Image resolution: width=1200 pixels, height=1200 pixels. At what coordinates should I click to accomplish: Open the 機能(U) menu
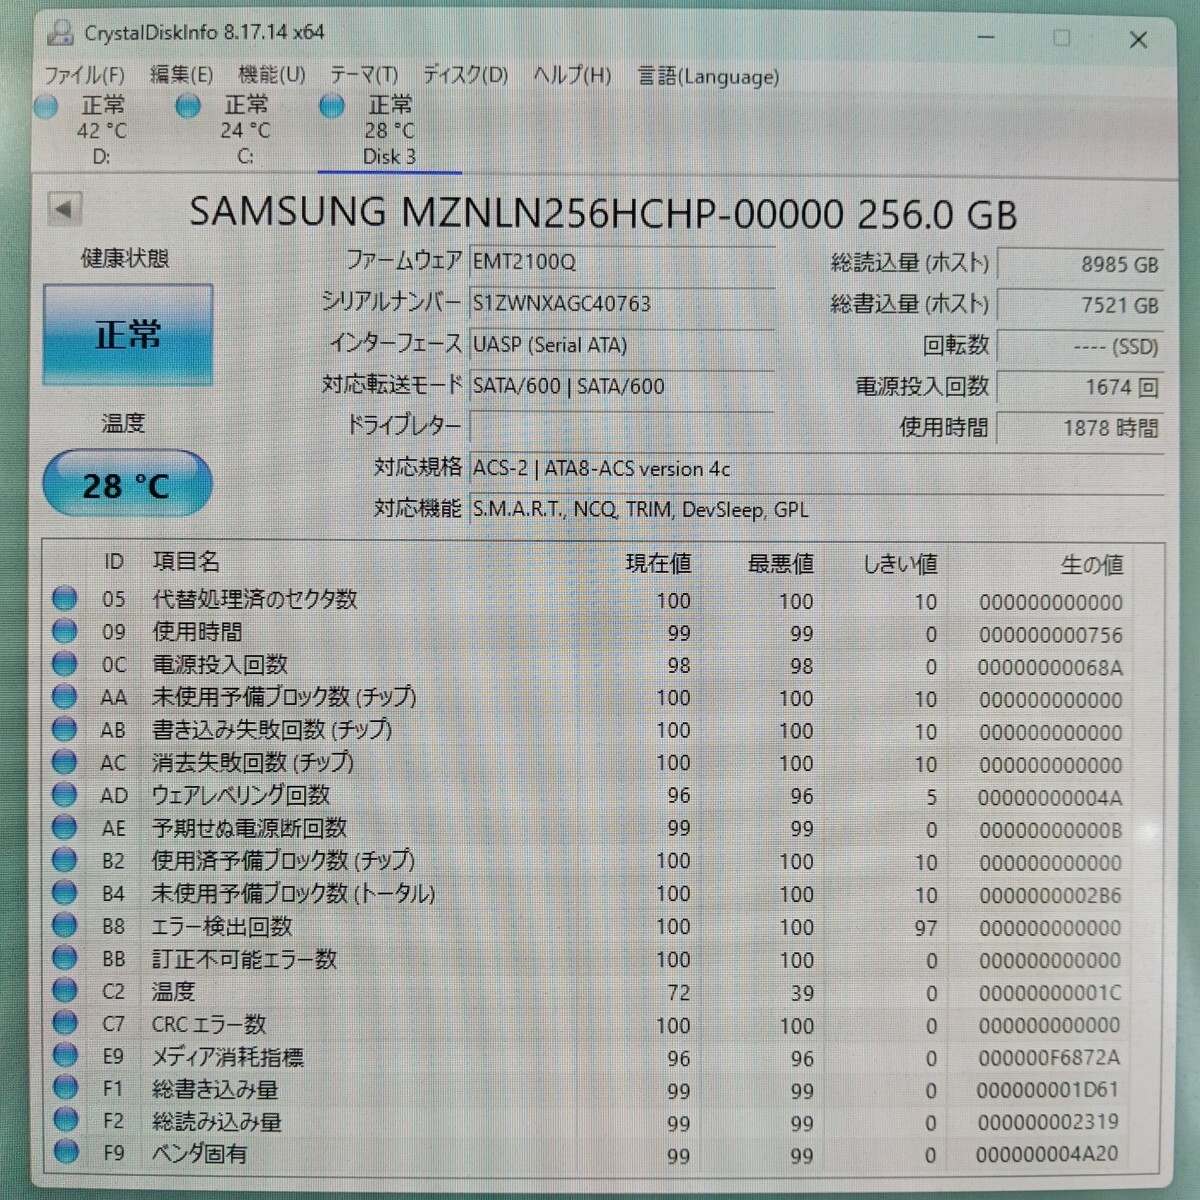tap(272, 75)
